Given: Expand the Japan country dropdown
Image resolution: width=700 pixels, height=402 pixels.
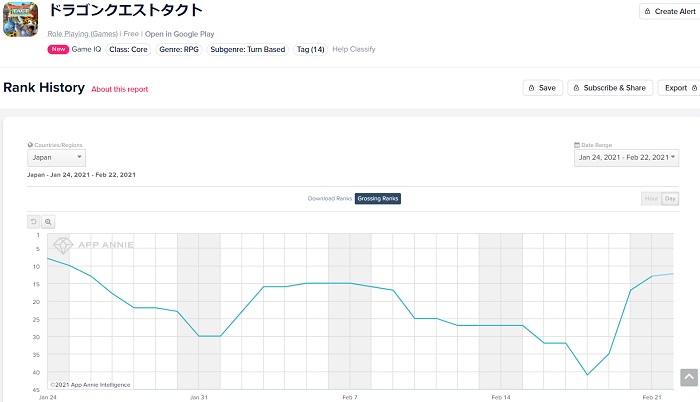Looking at the screenshot, I should click(56, 158).
